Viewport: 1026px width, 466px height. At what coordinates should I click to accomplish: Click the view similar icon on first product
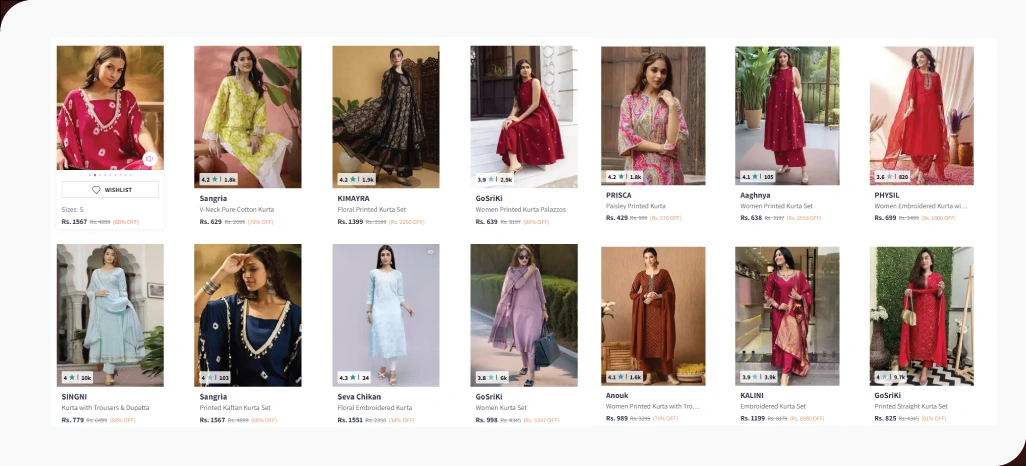[149, 158]
